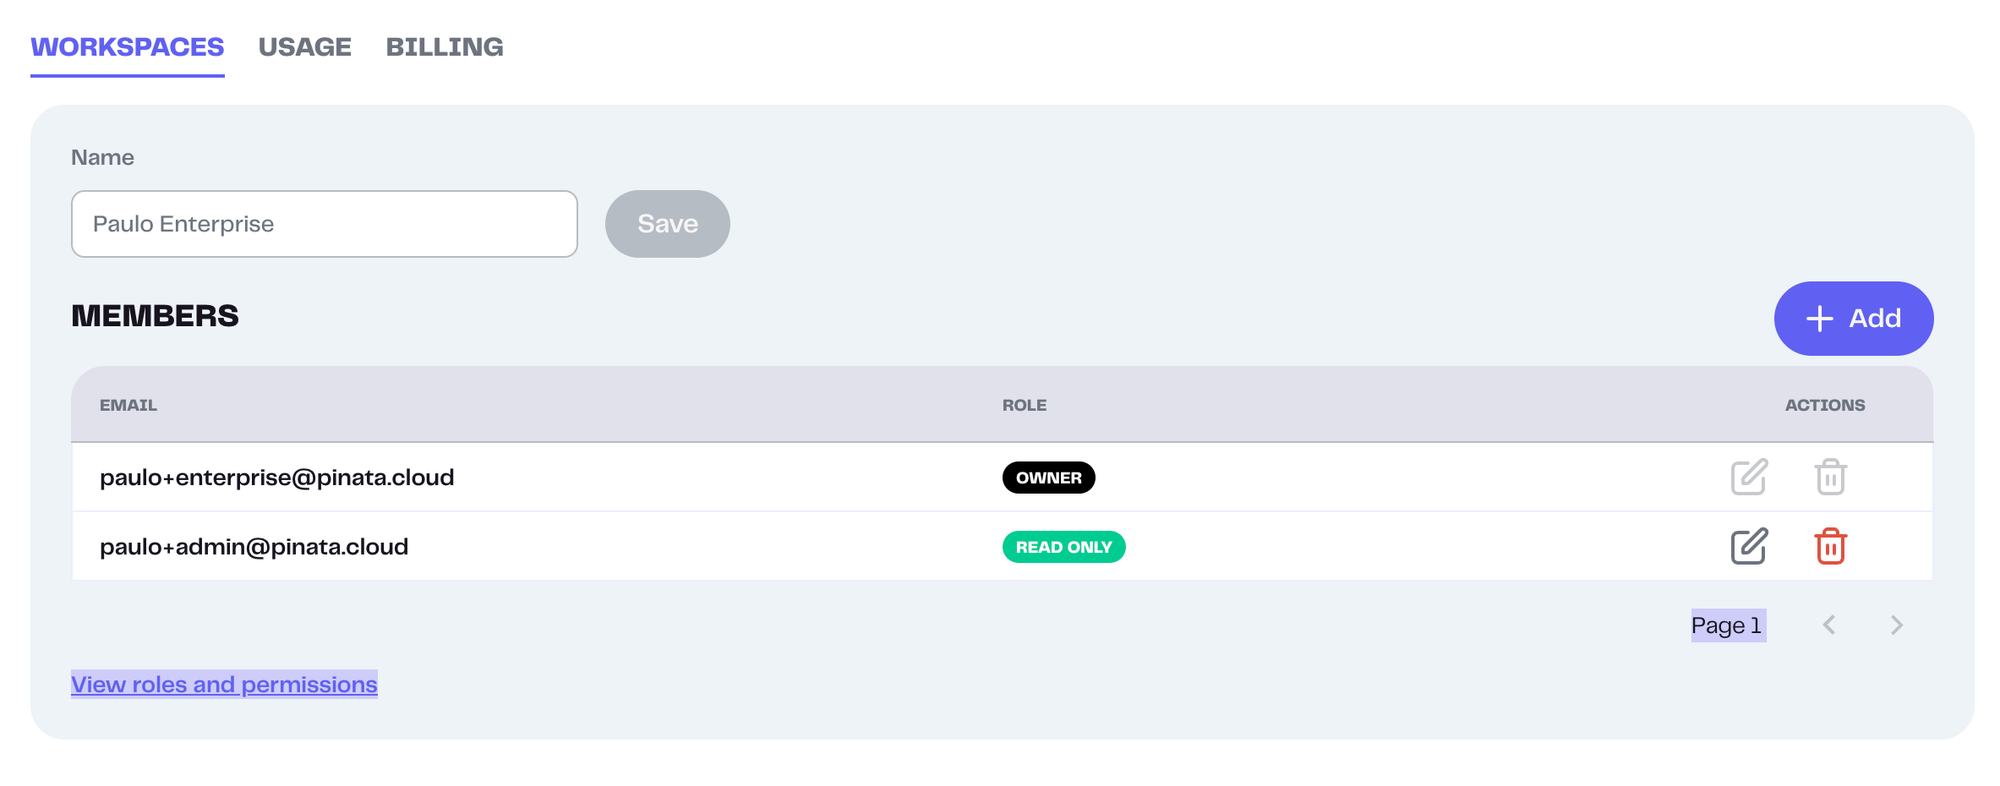Save the workspace name
Screen dimensions: 2000x786
(x=667, y=224)
